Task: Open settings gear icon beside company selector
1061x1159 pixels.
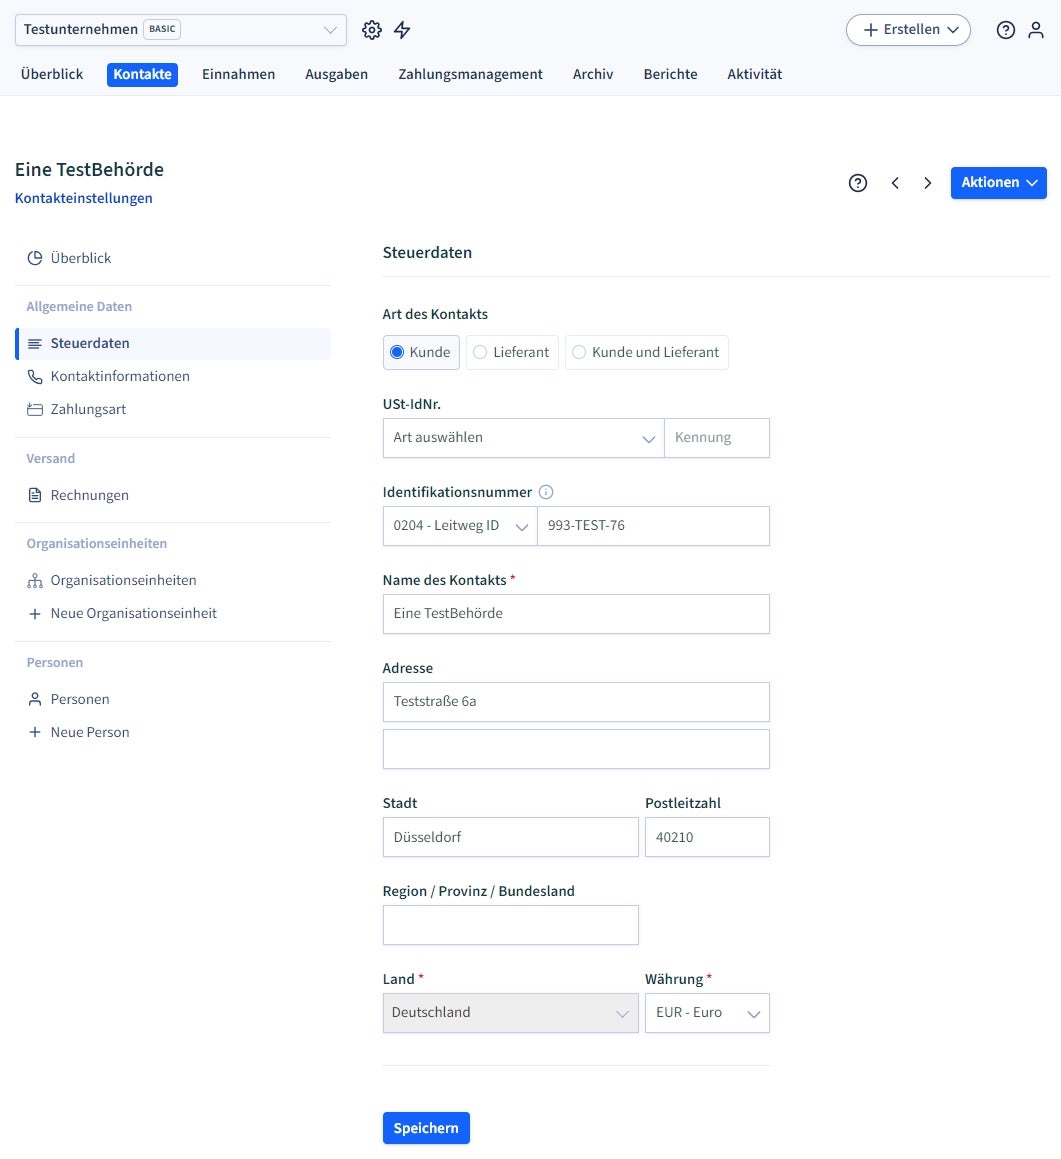Action: pyautogui.click(x=372, y=30)
